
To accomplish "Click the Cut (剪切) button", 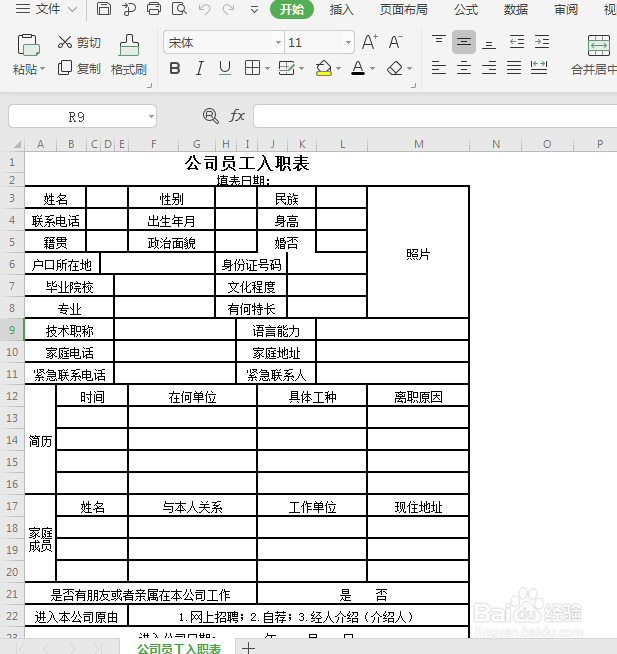I will (79, 43).
